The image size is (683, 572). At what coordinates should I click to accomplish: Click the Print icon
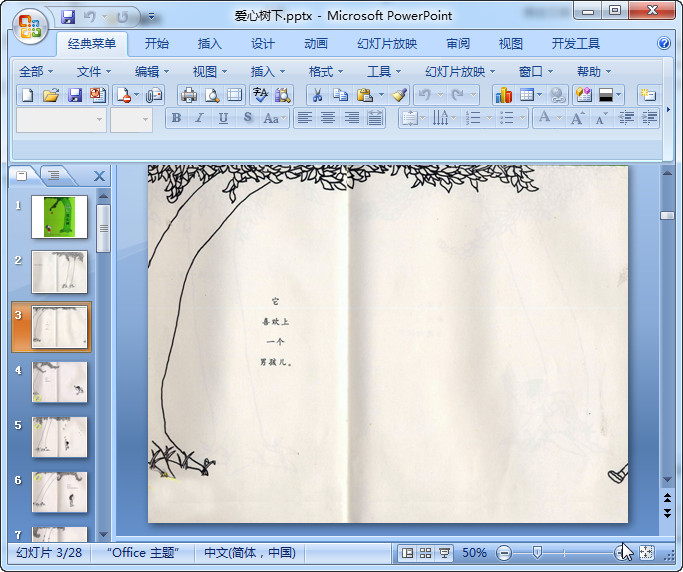pos(189,95)
